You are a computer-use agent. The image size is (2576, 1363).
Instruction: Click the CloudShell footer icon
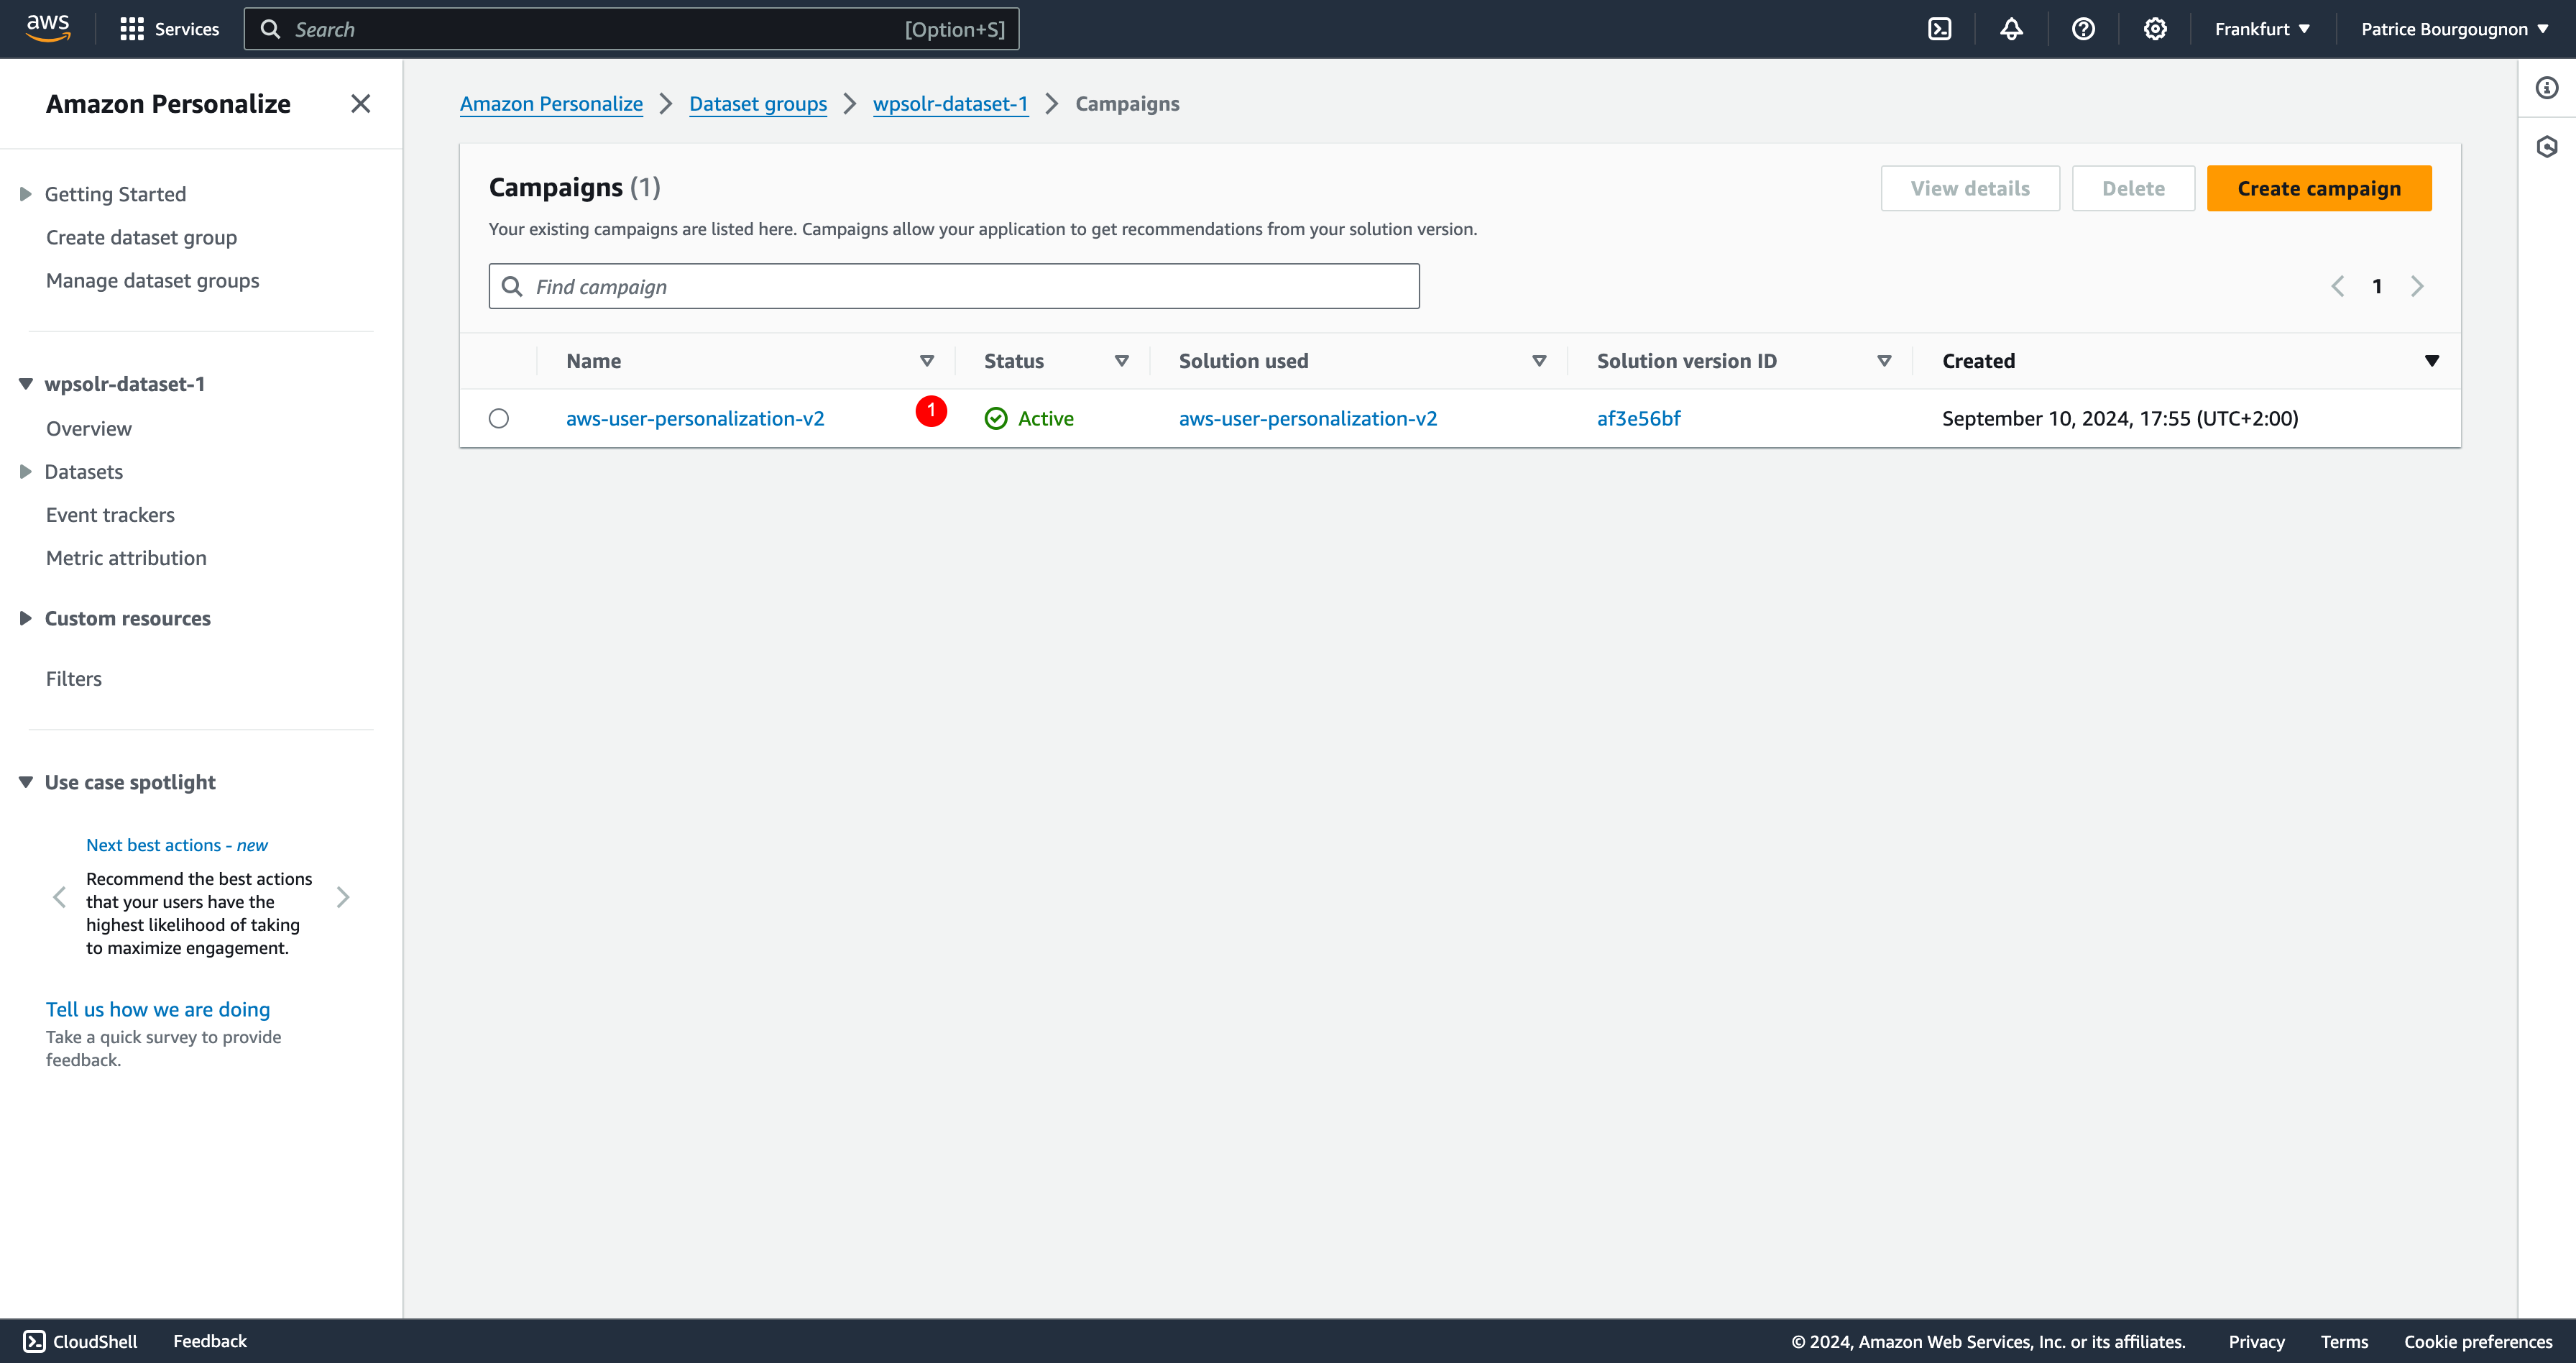click(34, 1341)
